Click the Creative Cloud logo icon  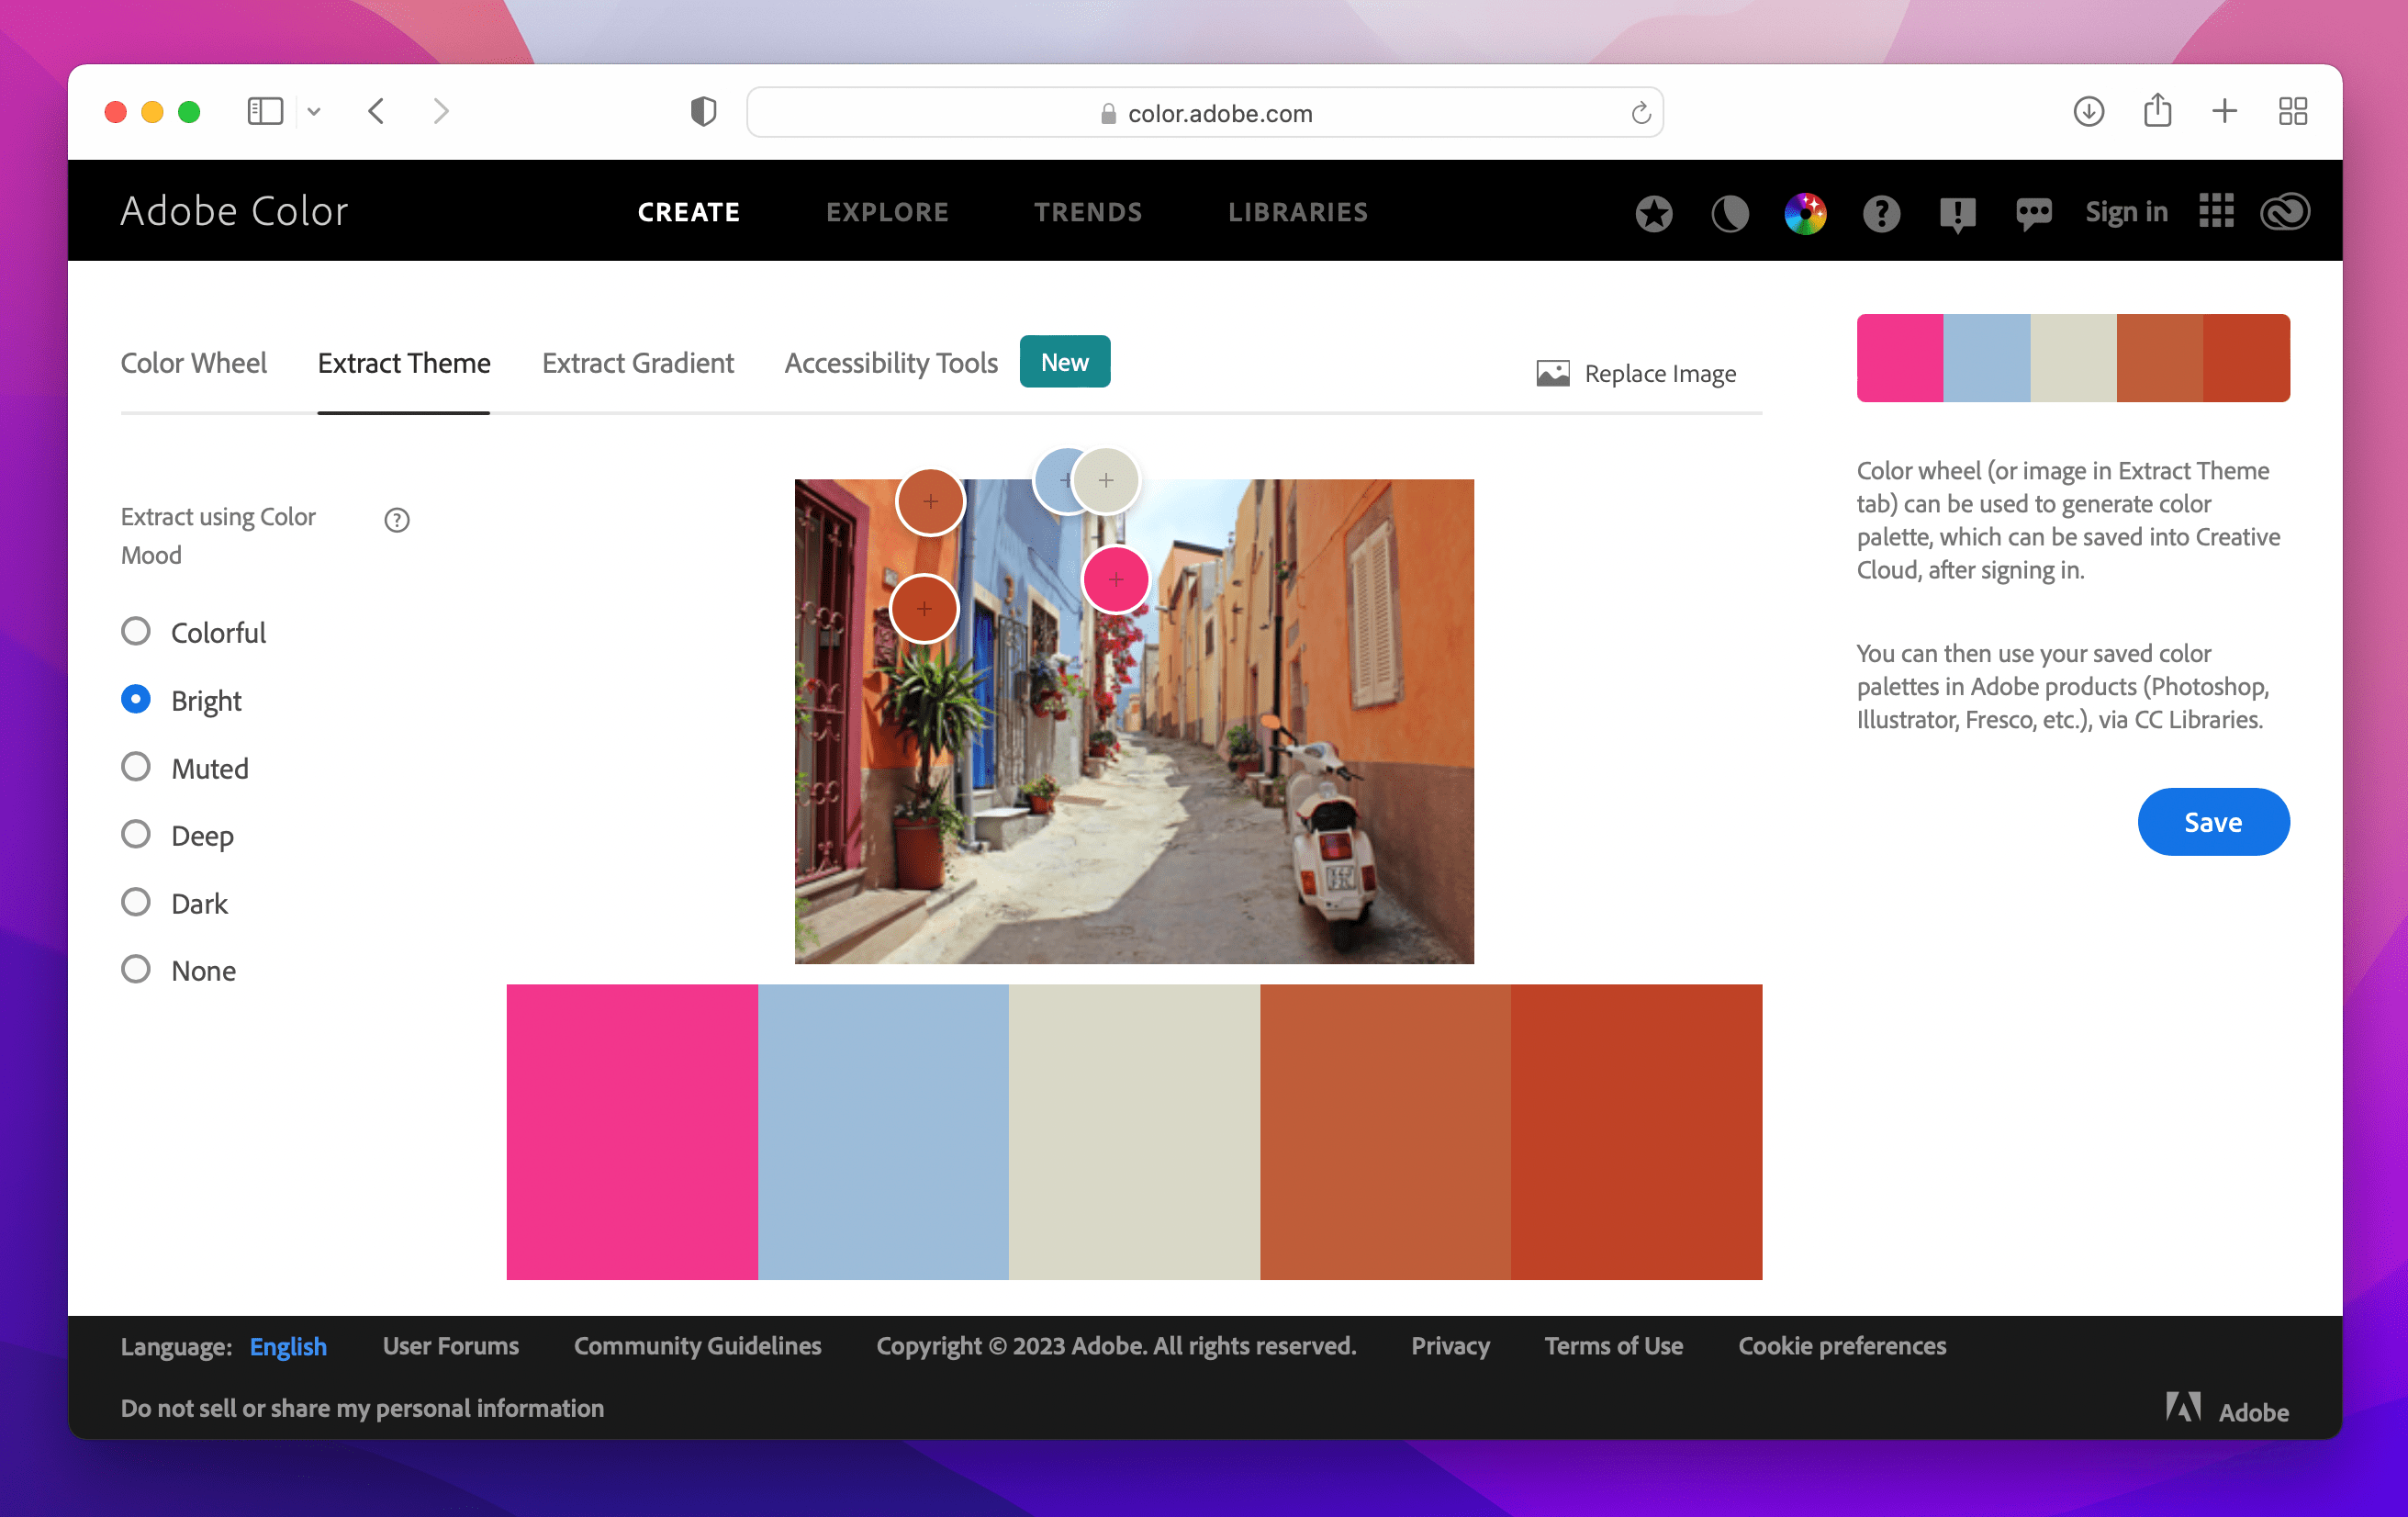coord(2285,212)
